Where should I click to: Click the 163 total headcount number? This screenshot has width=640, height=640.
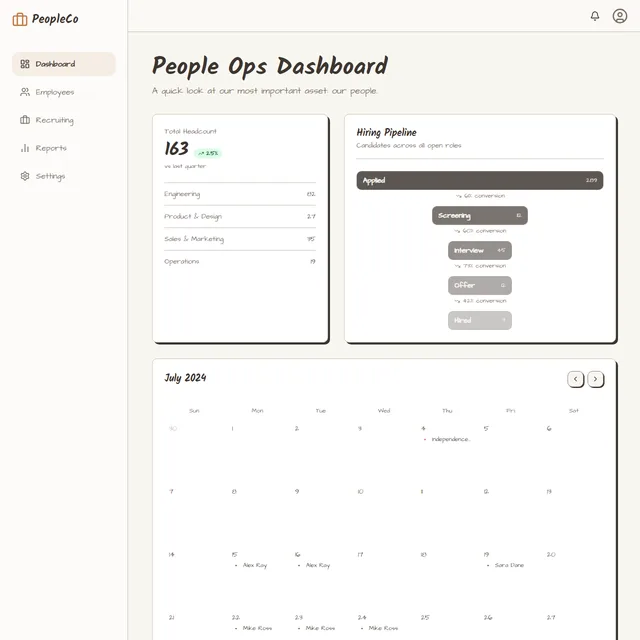(177, 149)
